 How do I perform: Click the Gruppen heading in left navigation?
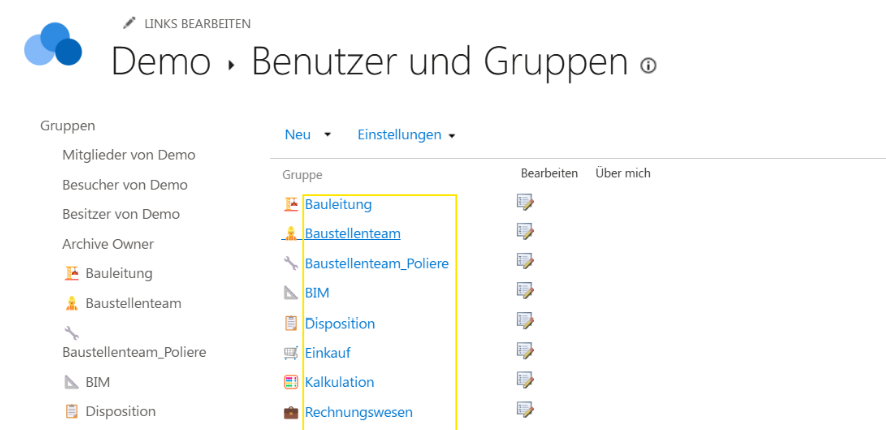point(68,126)
